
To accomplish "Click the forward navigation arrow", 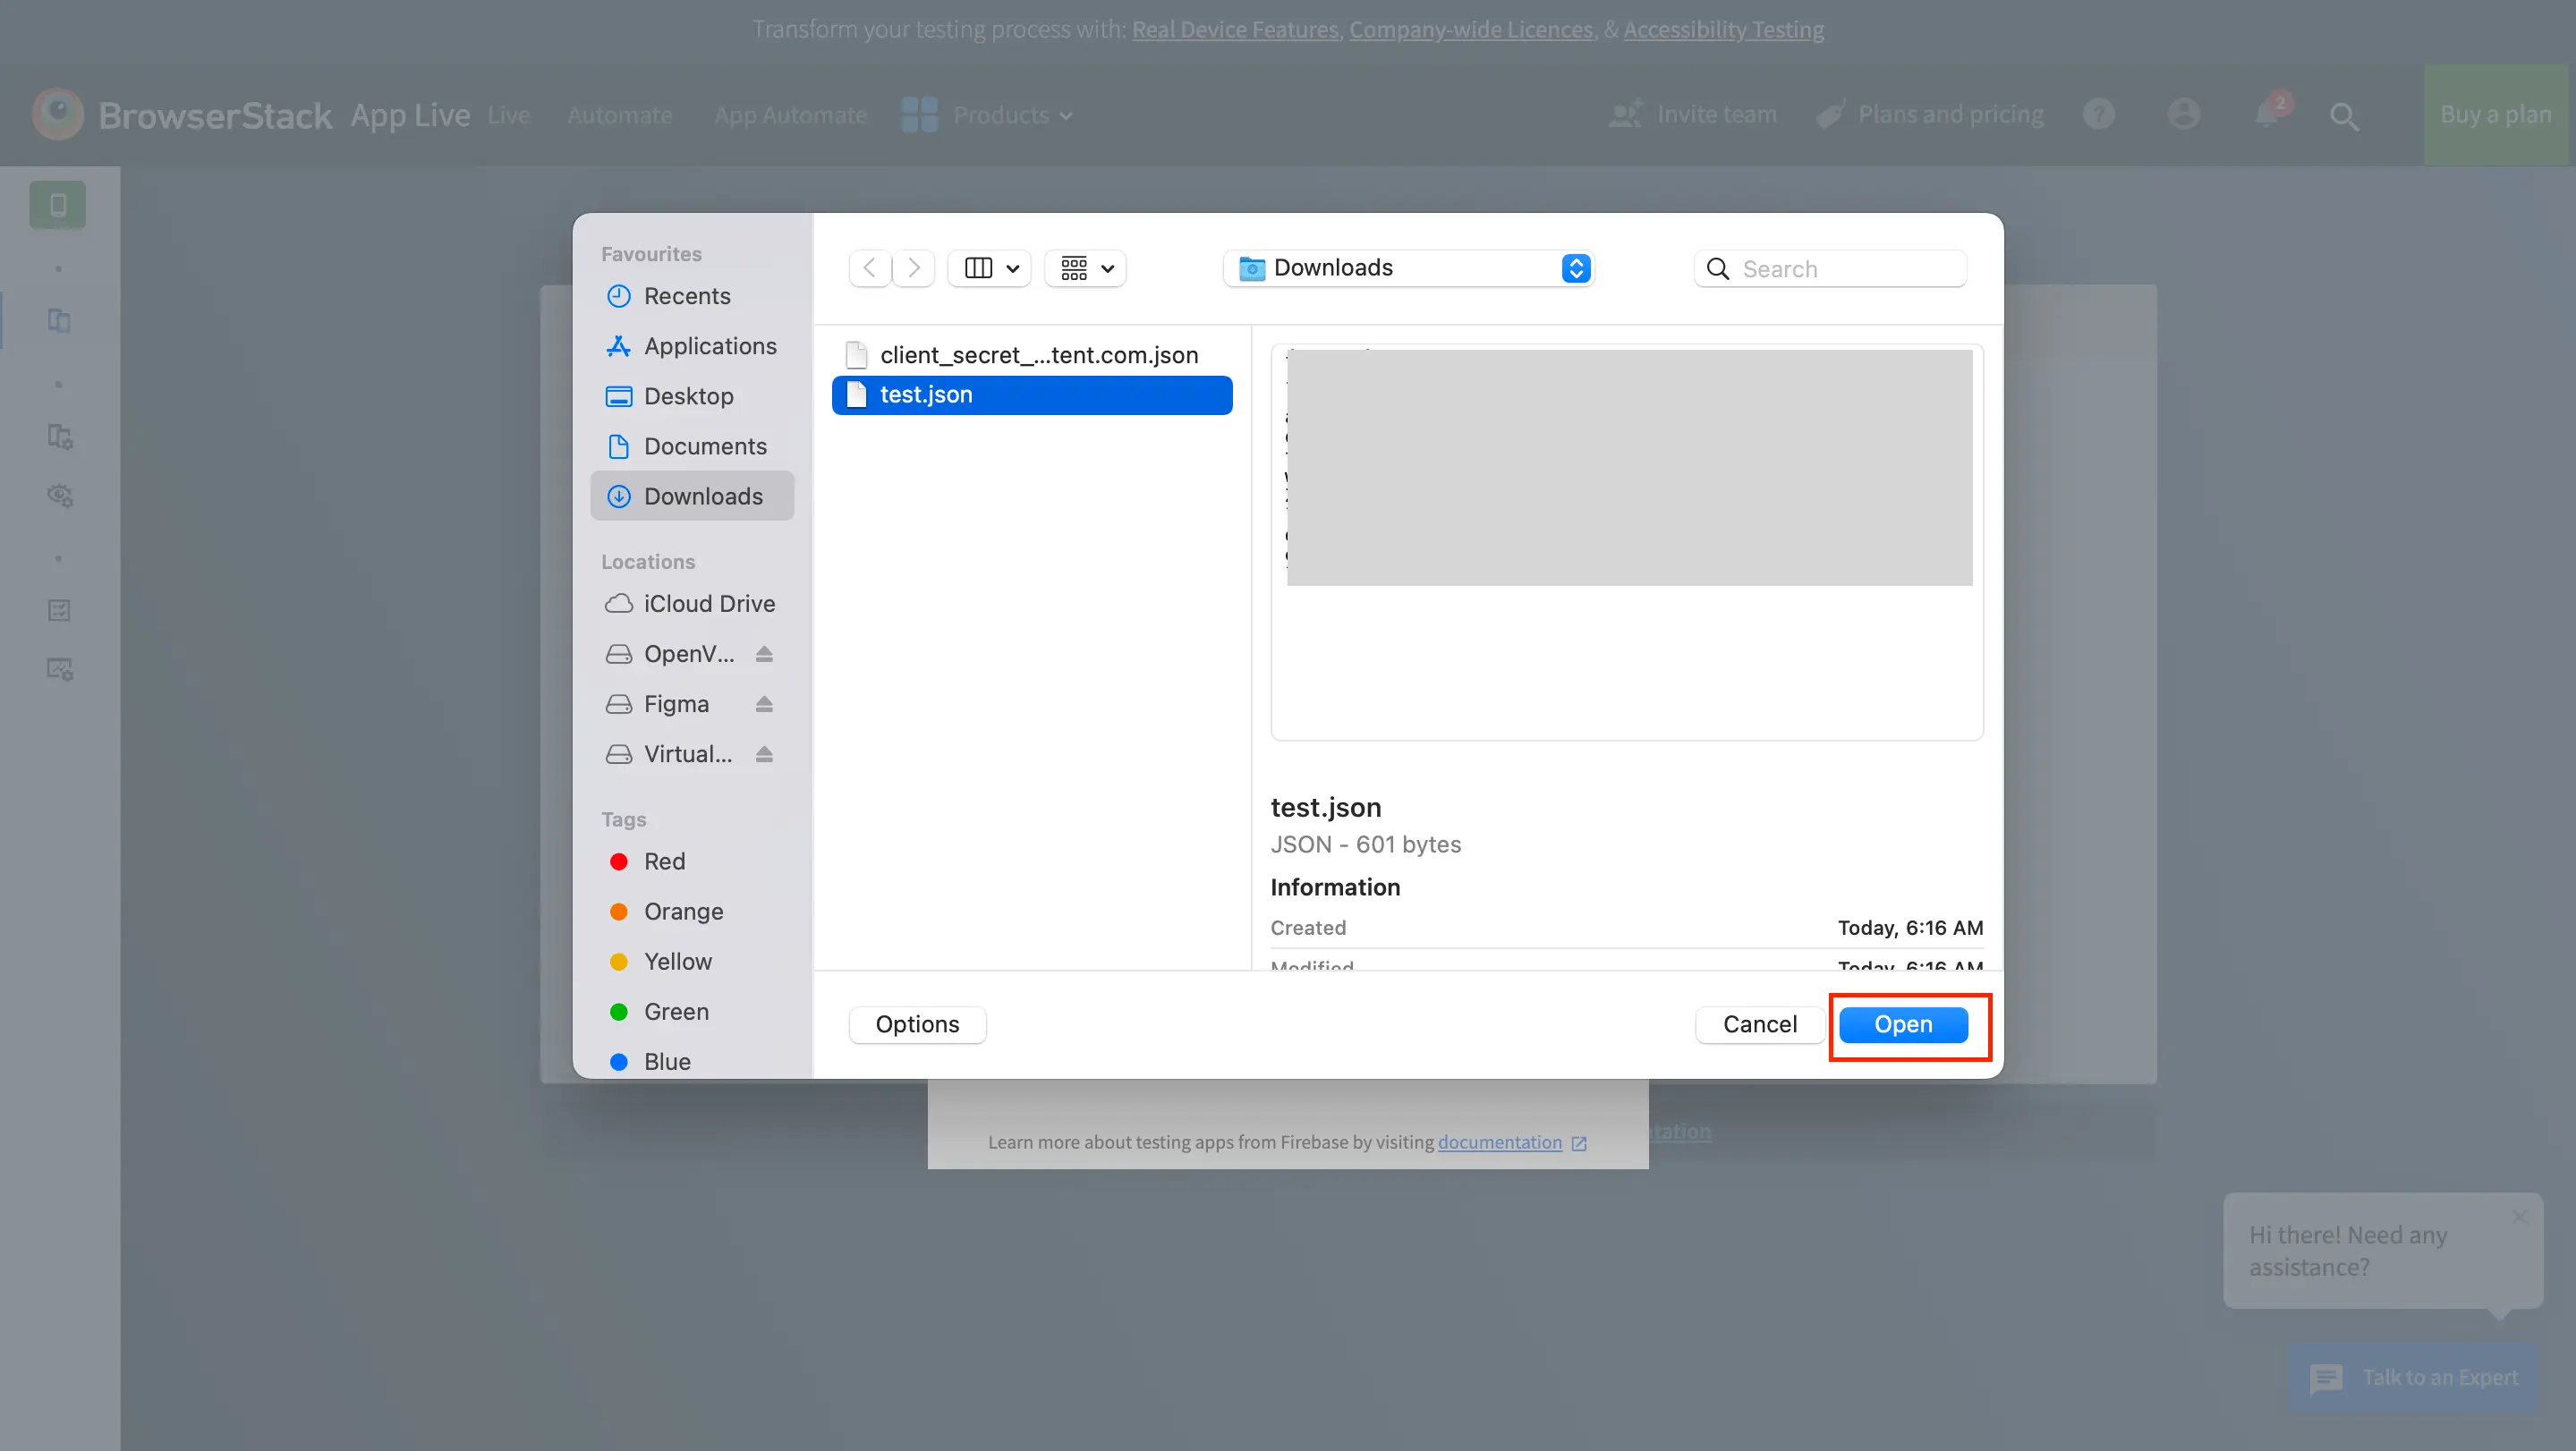I will coord(913,268).
